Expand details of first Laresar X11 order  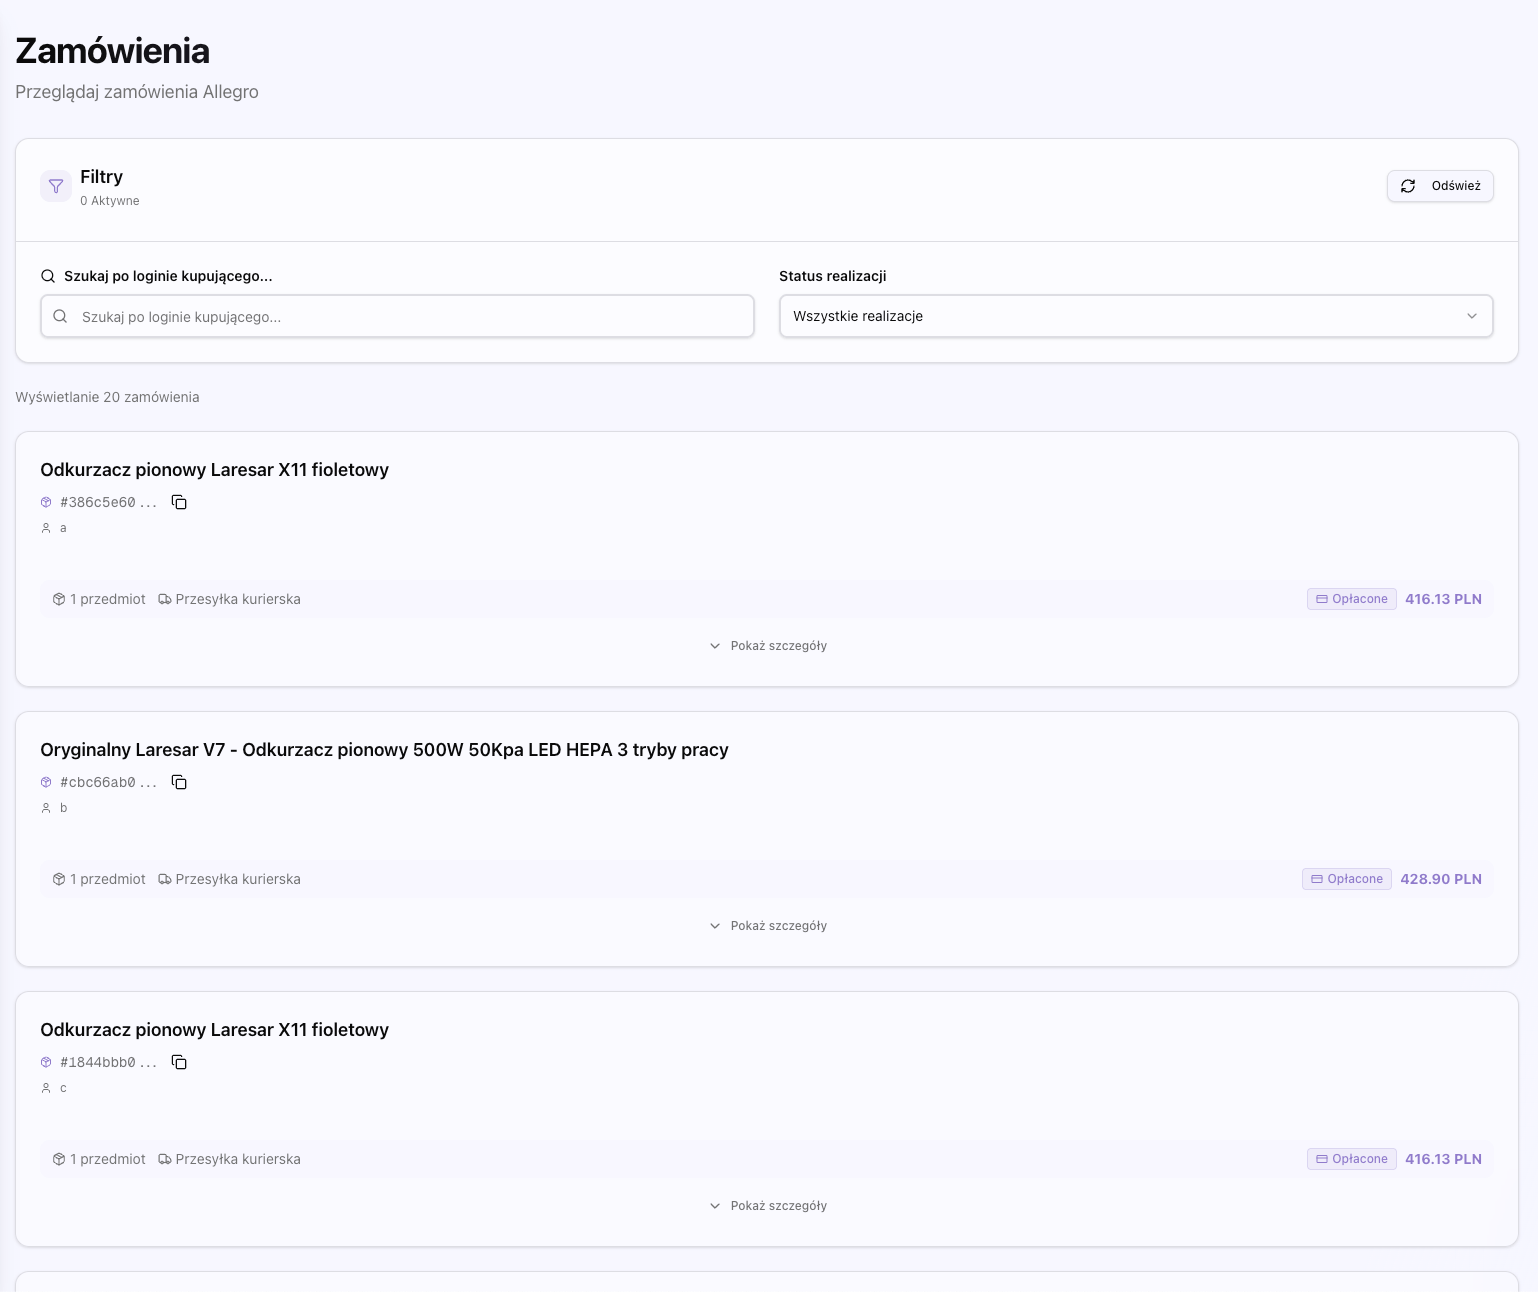768,646
